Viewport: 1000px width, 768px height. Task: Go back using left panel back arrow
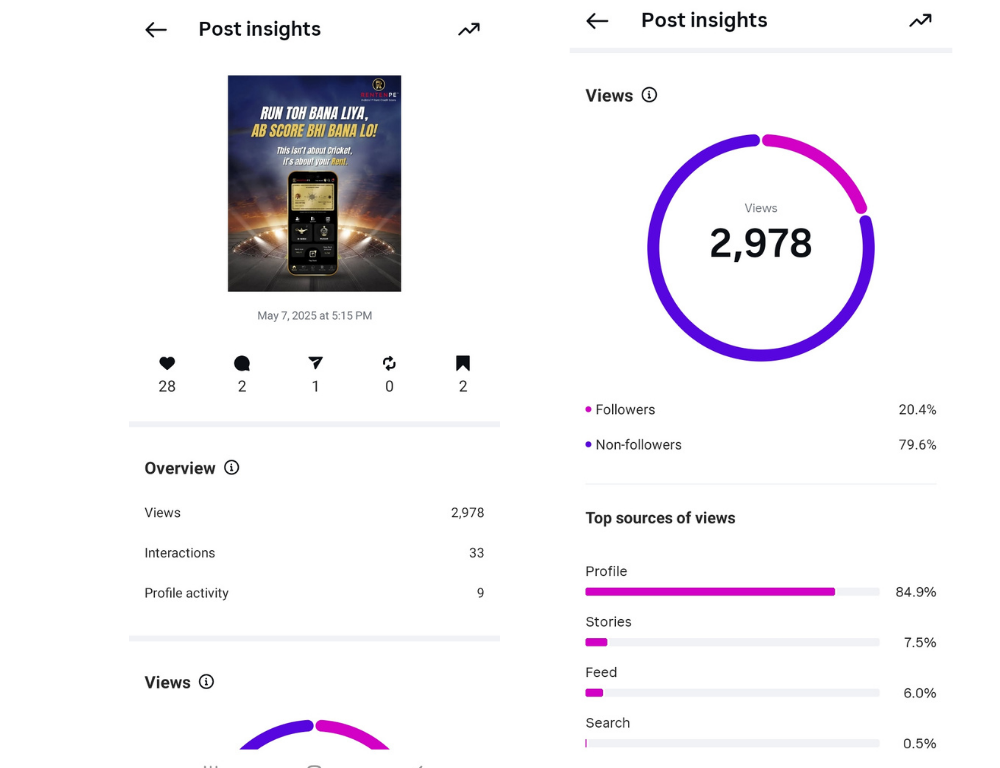click(x=156, y=29)
